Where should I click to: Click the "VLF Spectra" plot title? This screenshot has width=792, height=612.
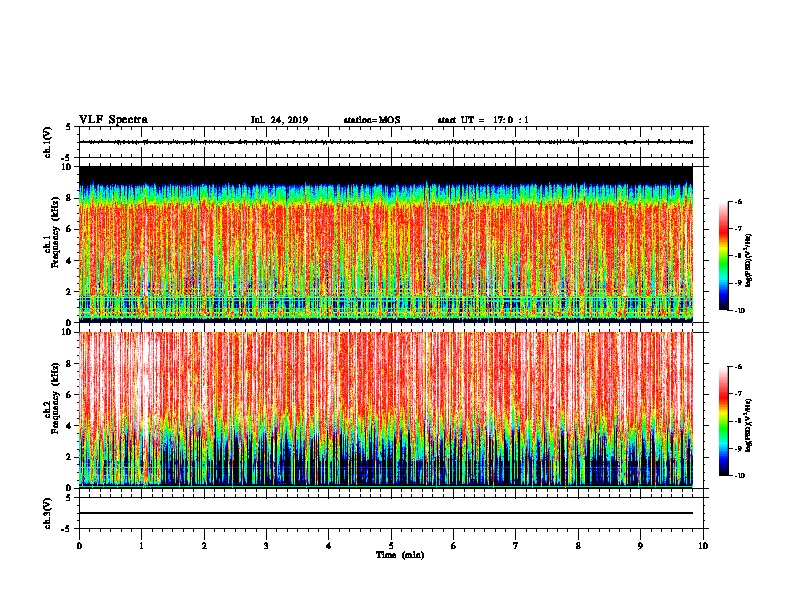tap(114, 120)
